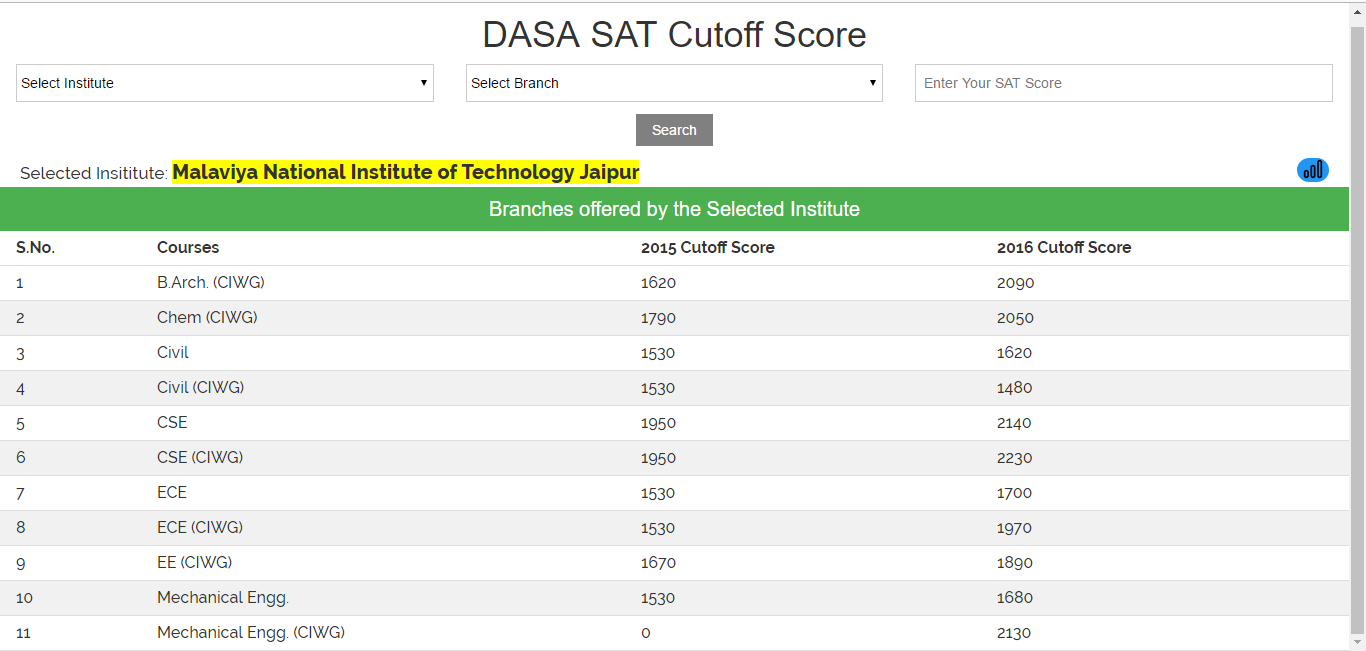Select the B.Arch. (CIWG) course row
Viewport: 1366px width, 651px height.
(x=211, y=283)
